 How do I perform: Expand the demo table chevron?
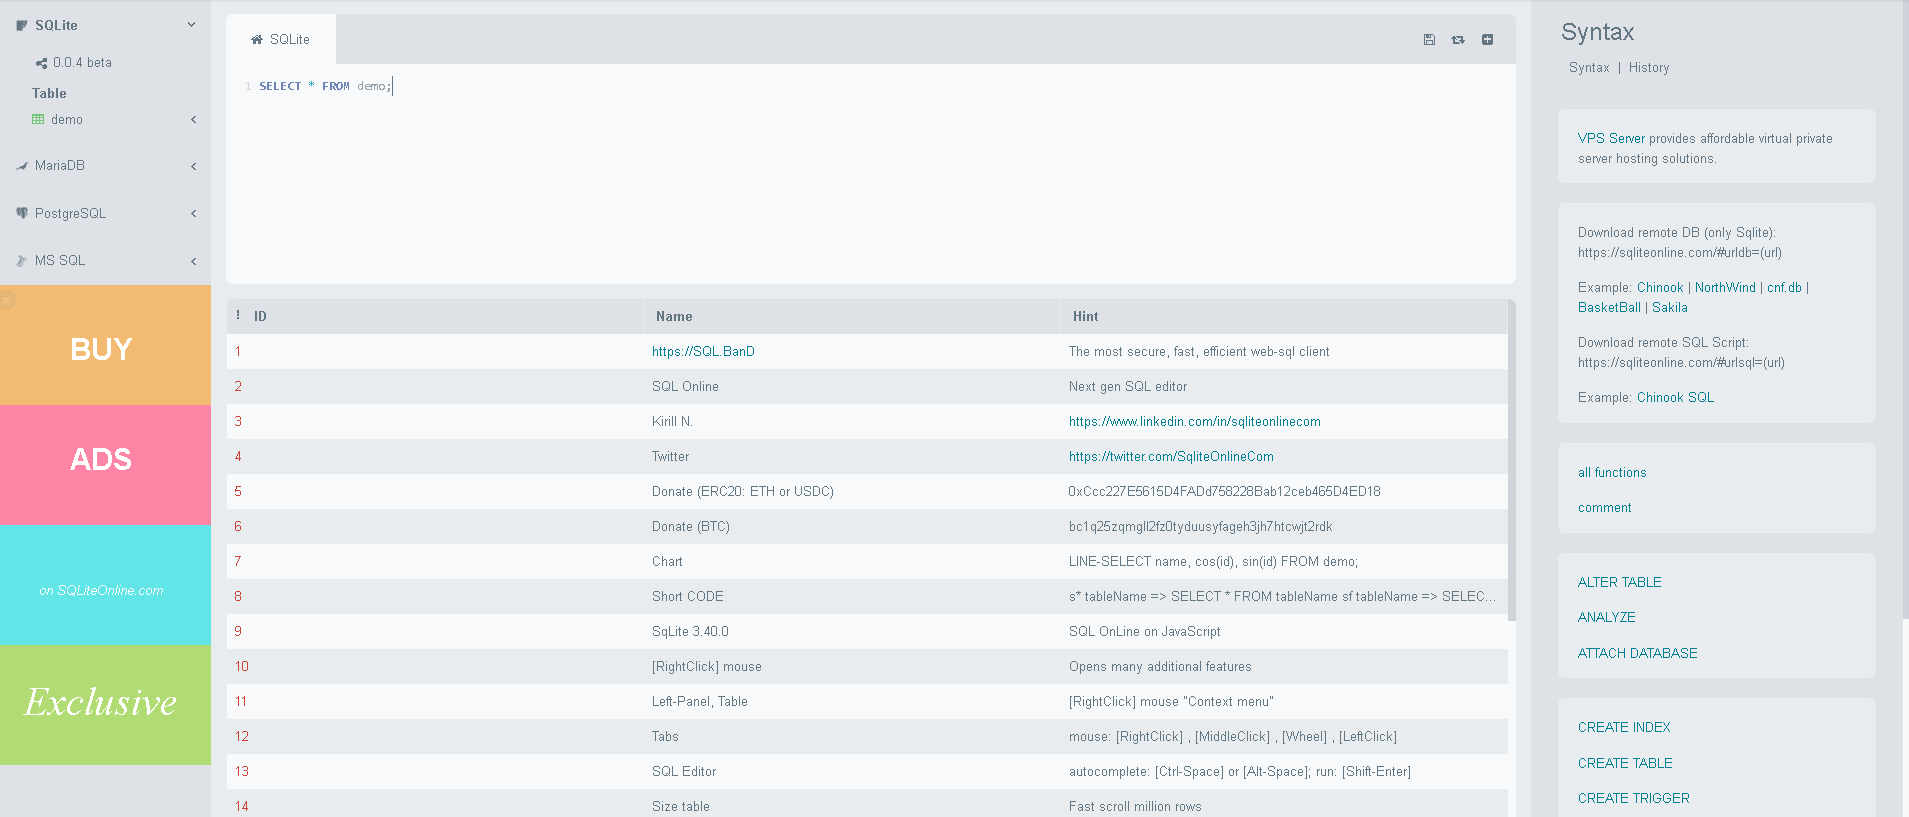pos(193,119)
